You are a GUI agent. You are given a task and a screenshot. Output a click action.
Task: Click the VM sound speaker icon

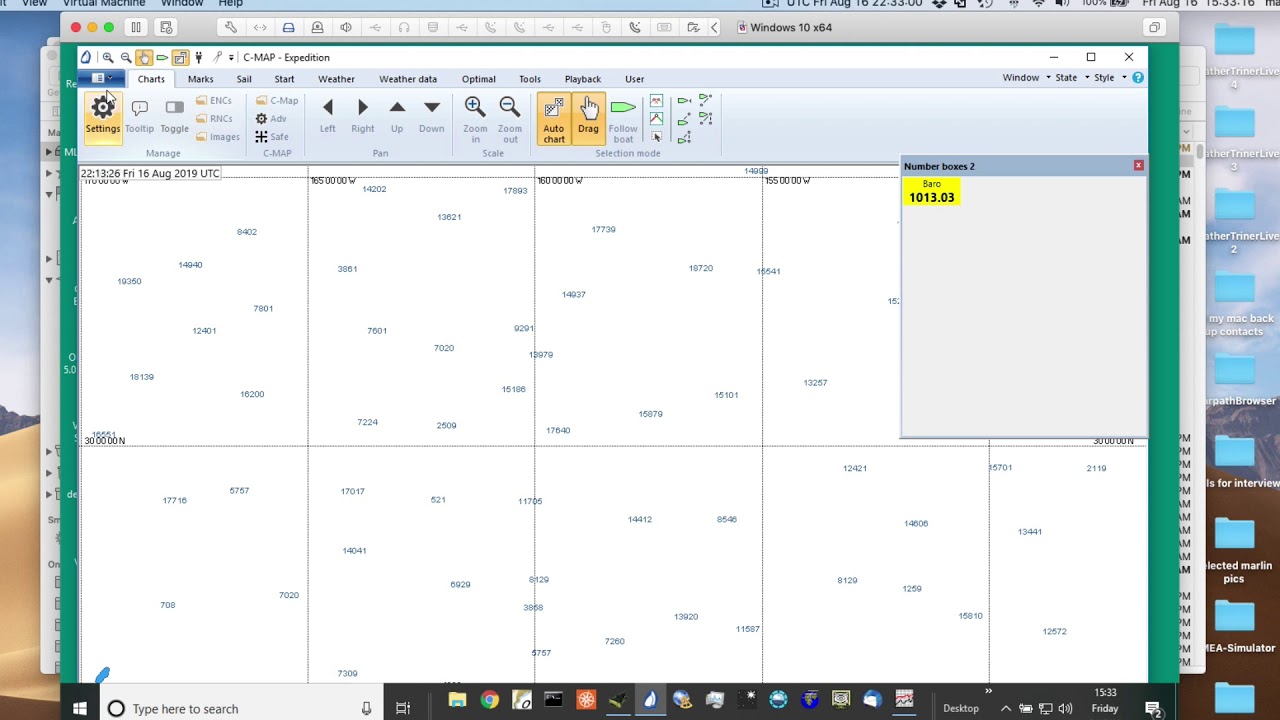point(346,27)
